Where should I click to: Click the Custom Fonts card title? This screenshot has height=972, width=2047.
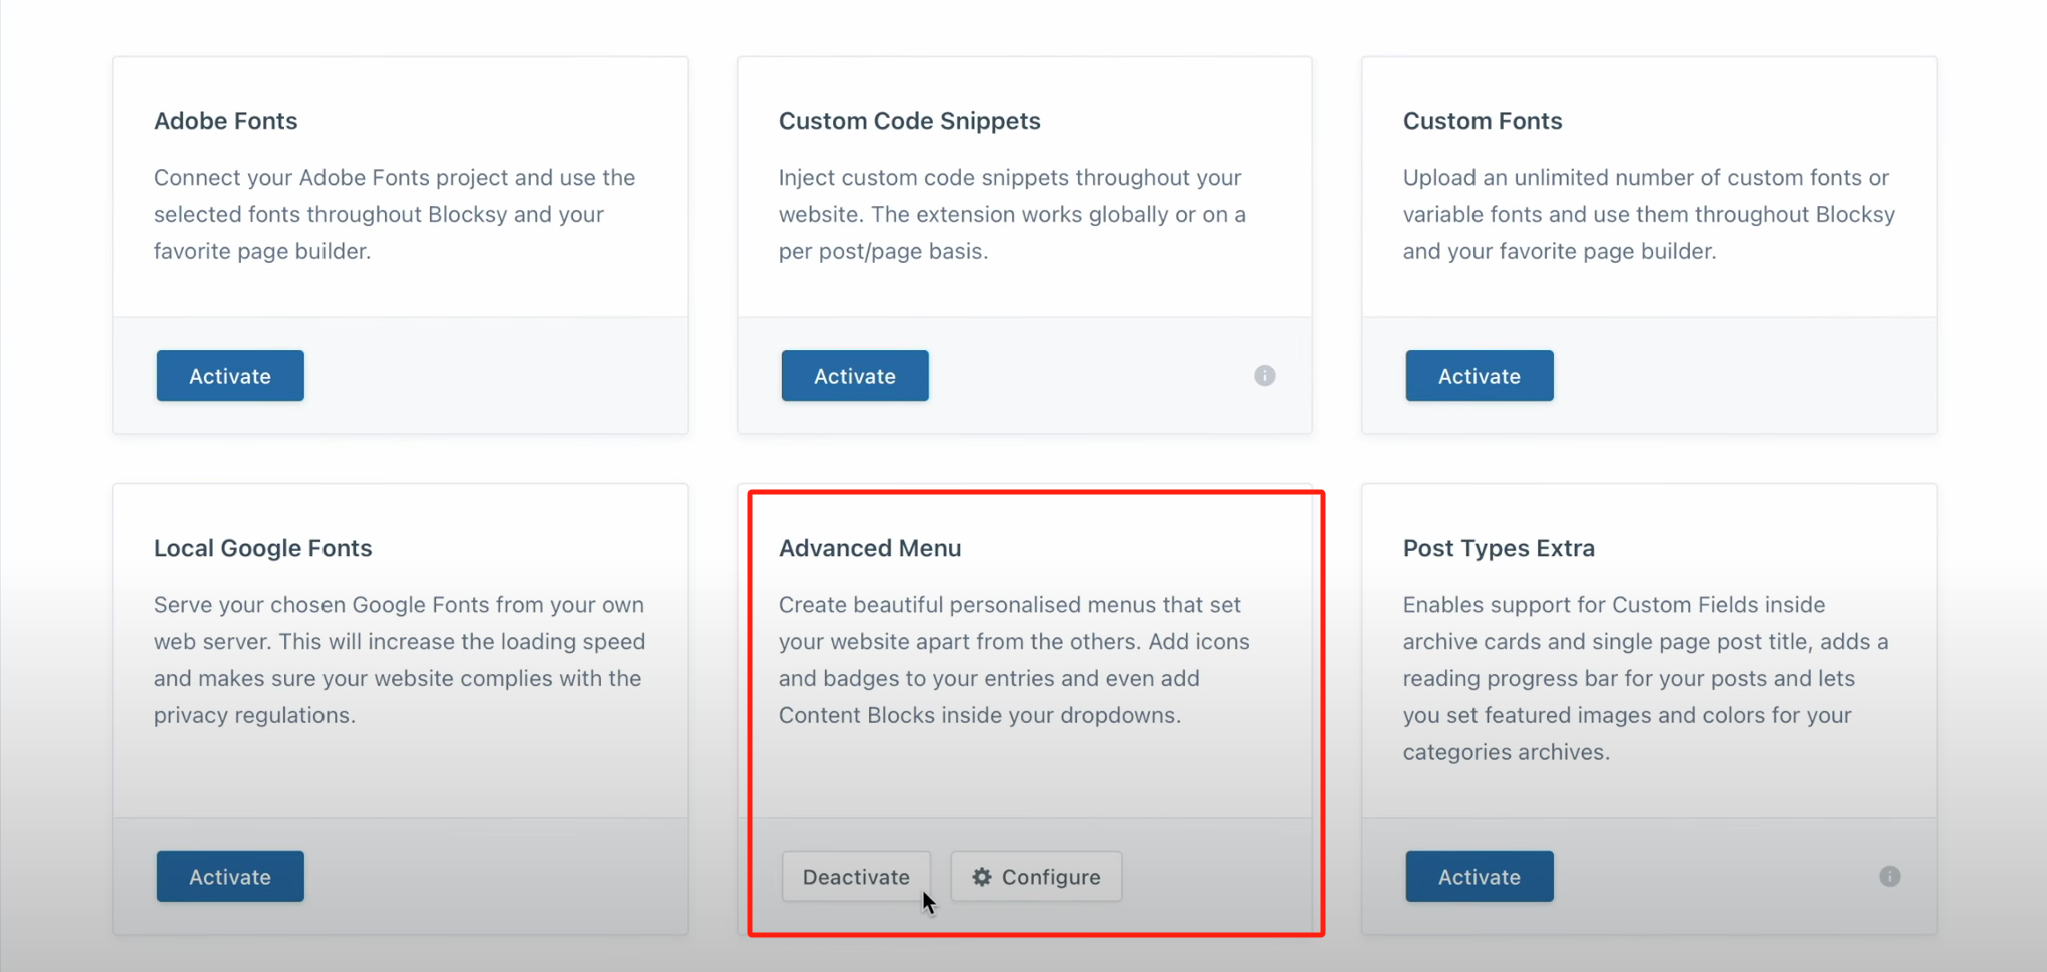coord(1482,121)
